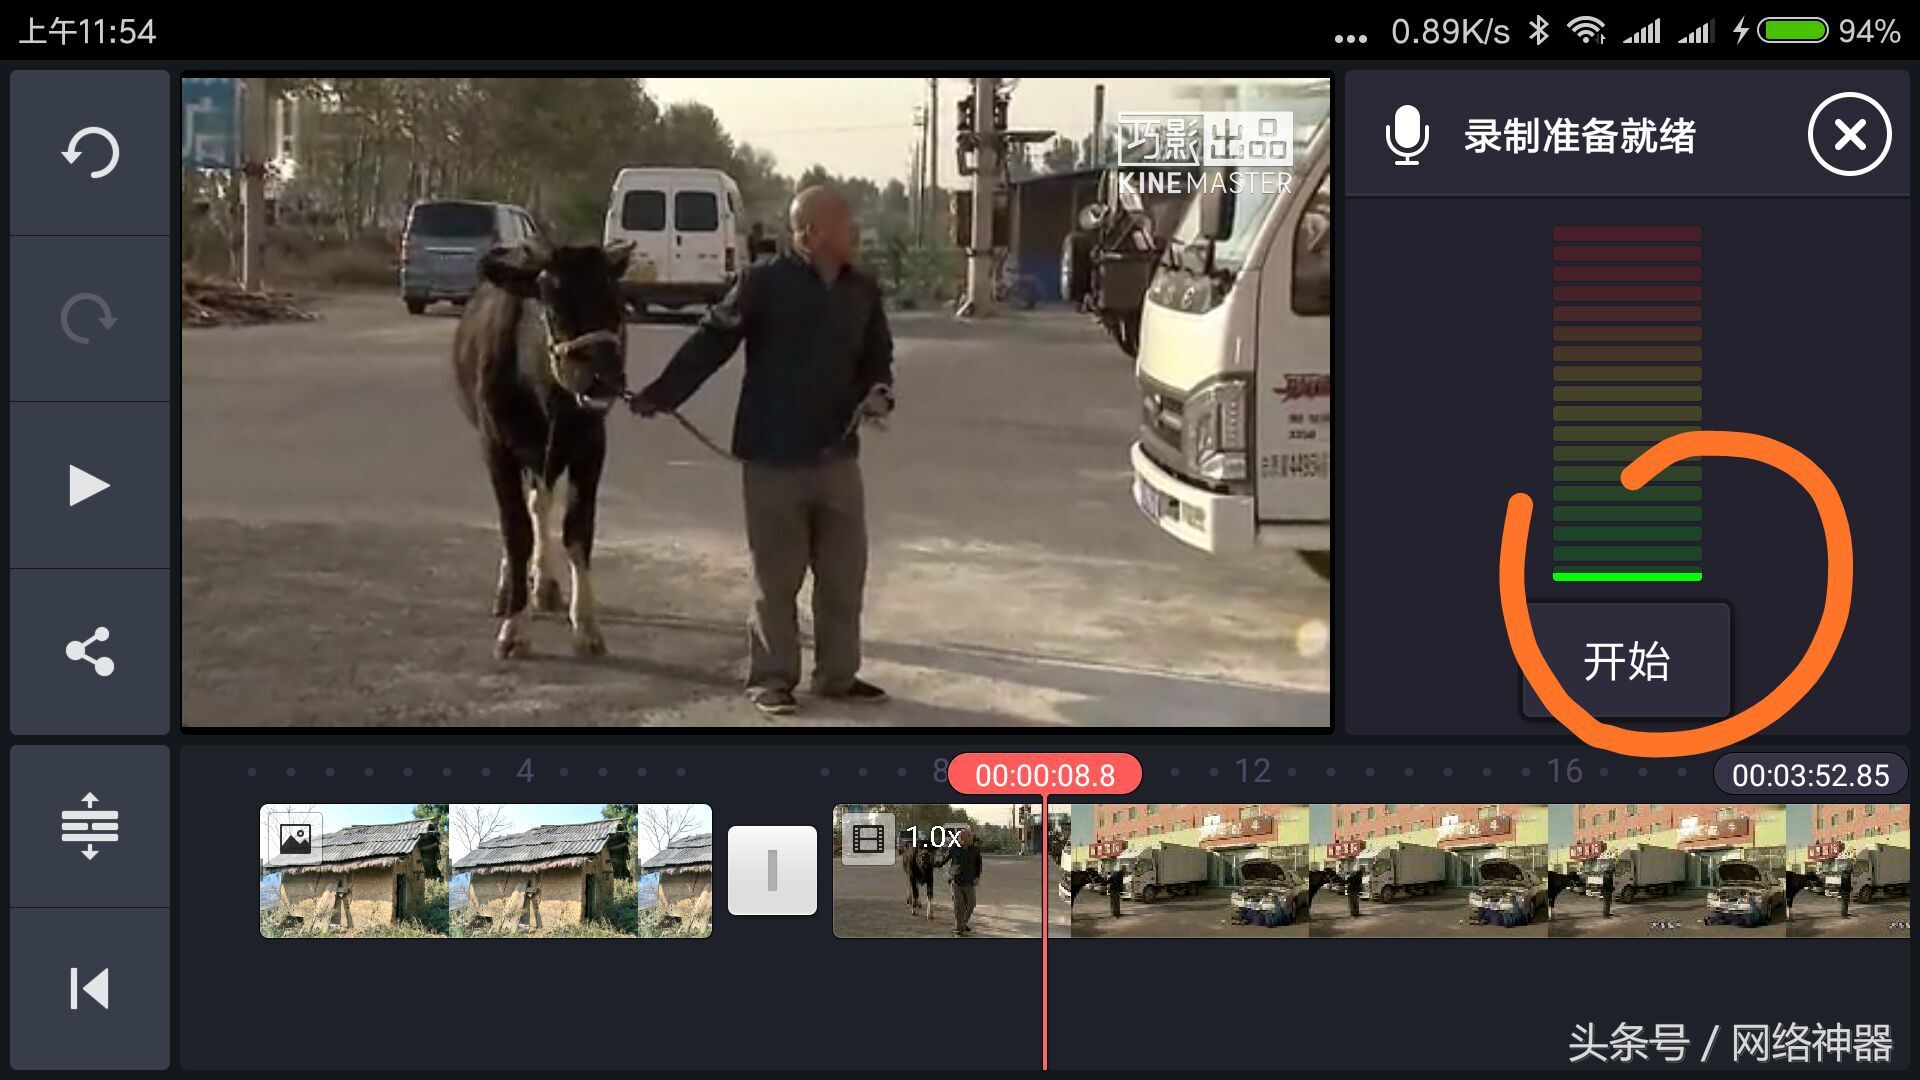Tap the 00:00:08.8 playhead time marker
This screenshot has height=1080, width=1920.
(1044, 775)
